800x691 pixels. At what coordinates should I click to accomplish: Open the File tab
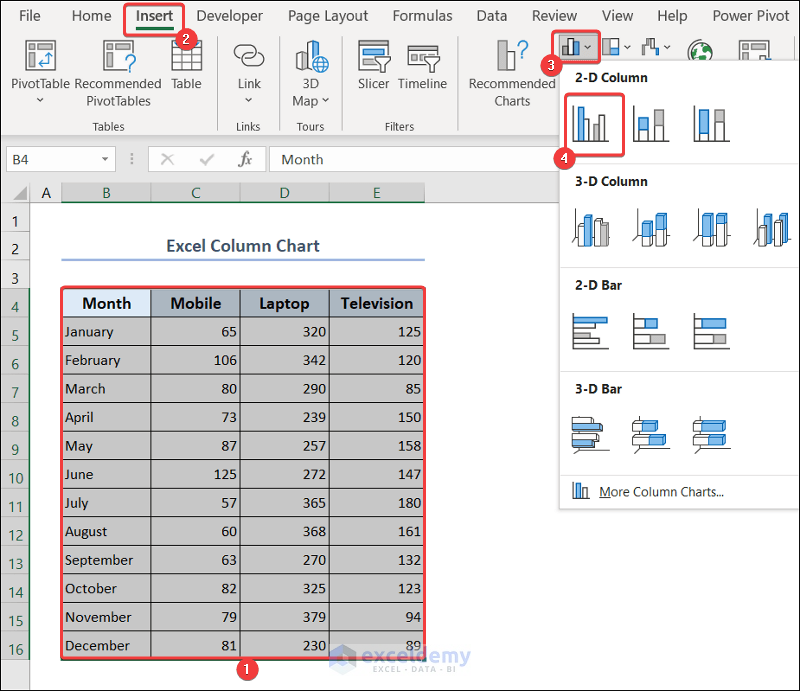[30, 16]
